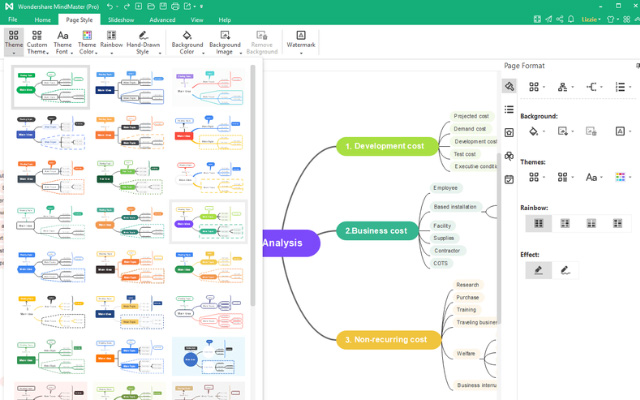
Task: Click the Watermark icon in right panel
Action: [620, 131]
